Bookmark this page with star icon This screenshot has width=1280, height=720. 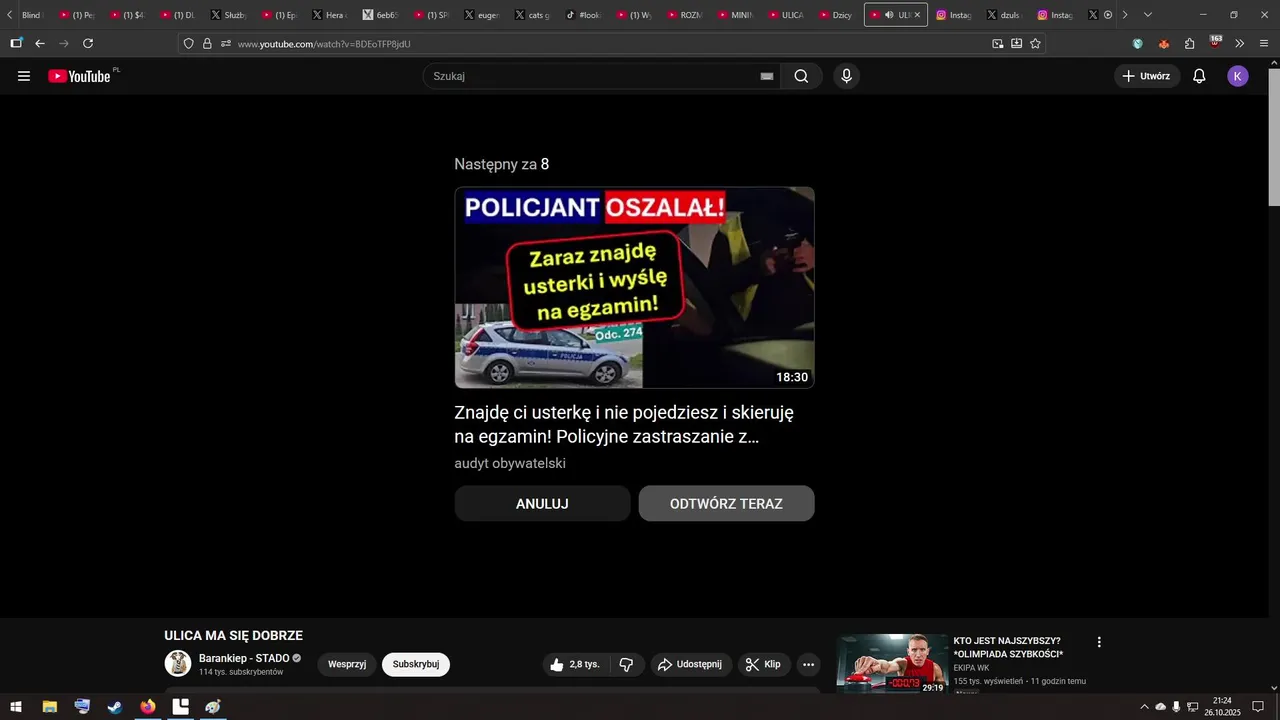[1035, 43]
